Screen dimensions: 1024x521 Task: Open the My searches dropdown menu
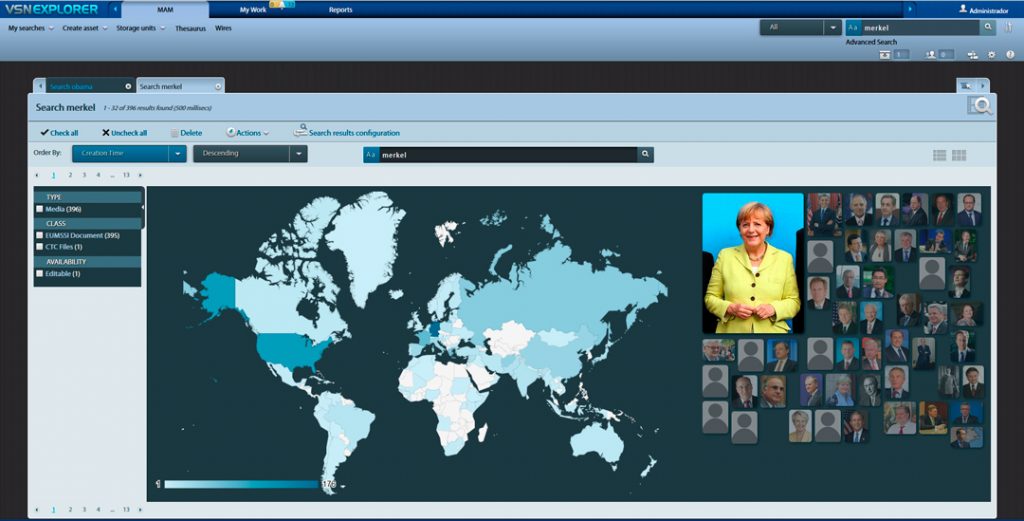(31, 28)
